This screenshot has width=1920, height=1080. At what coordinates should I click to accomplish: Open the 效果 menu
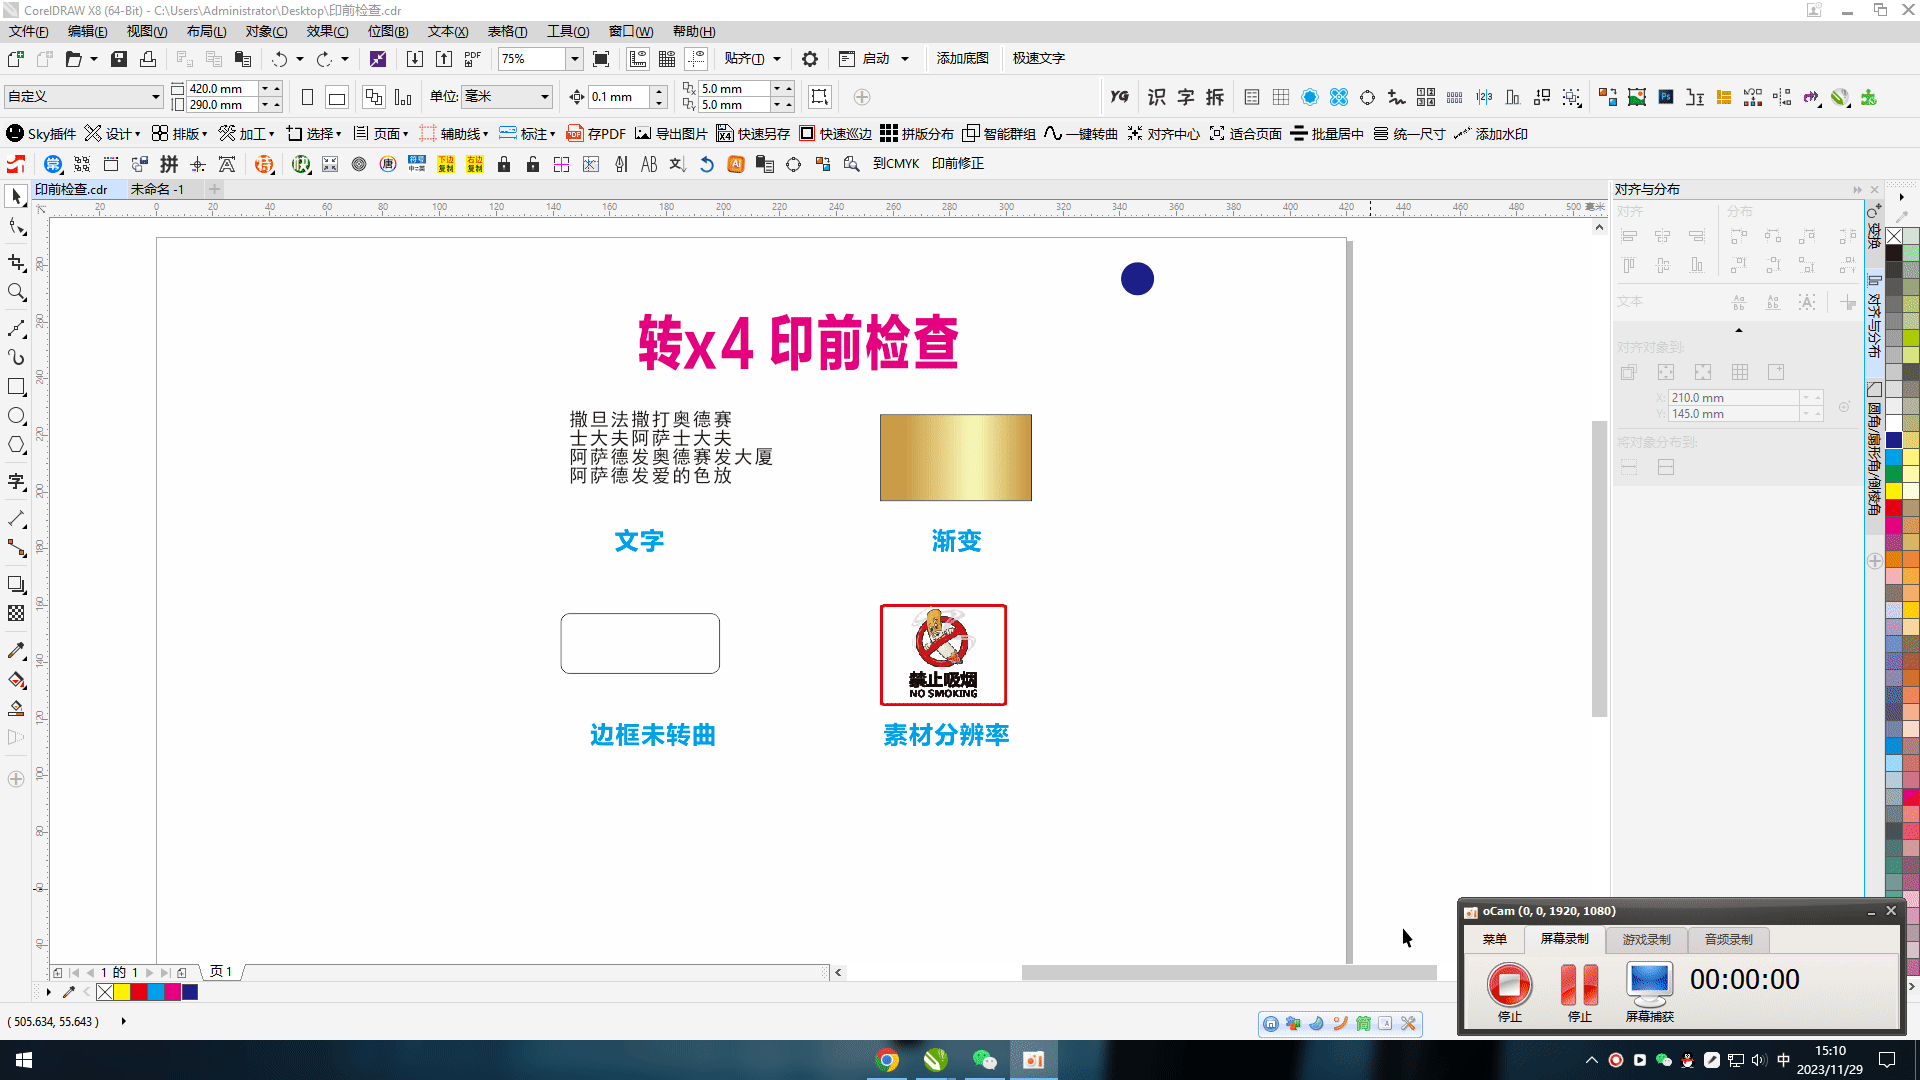pos(327,32)
